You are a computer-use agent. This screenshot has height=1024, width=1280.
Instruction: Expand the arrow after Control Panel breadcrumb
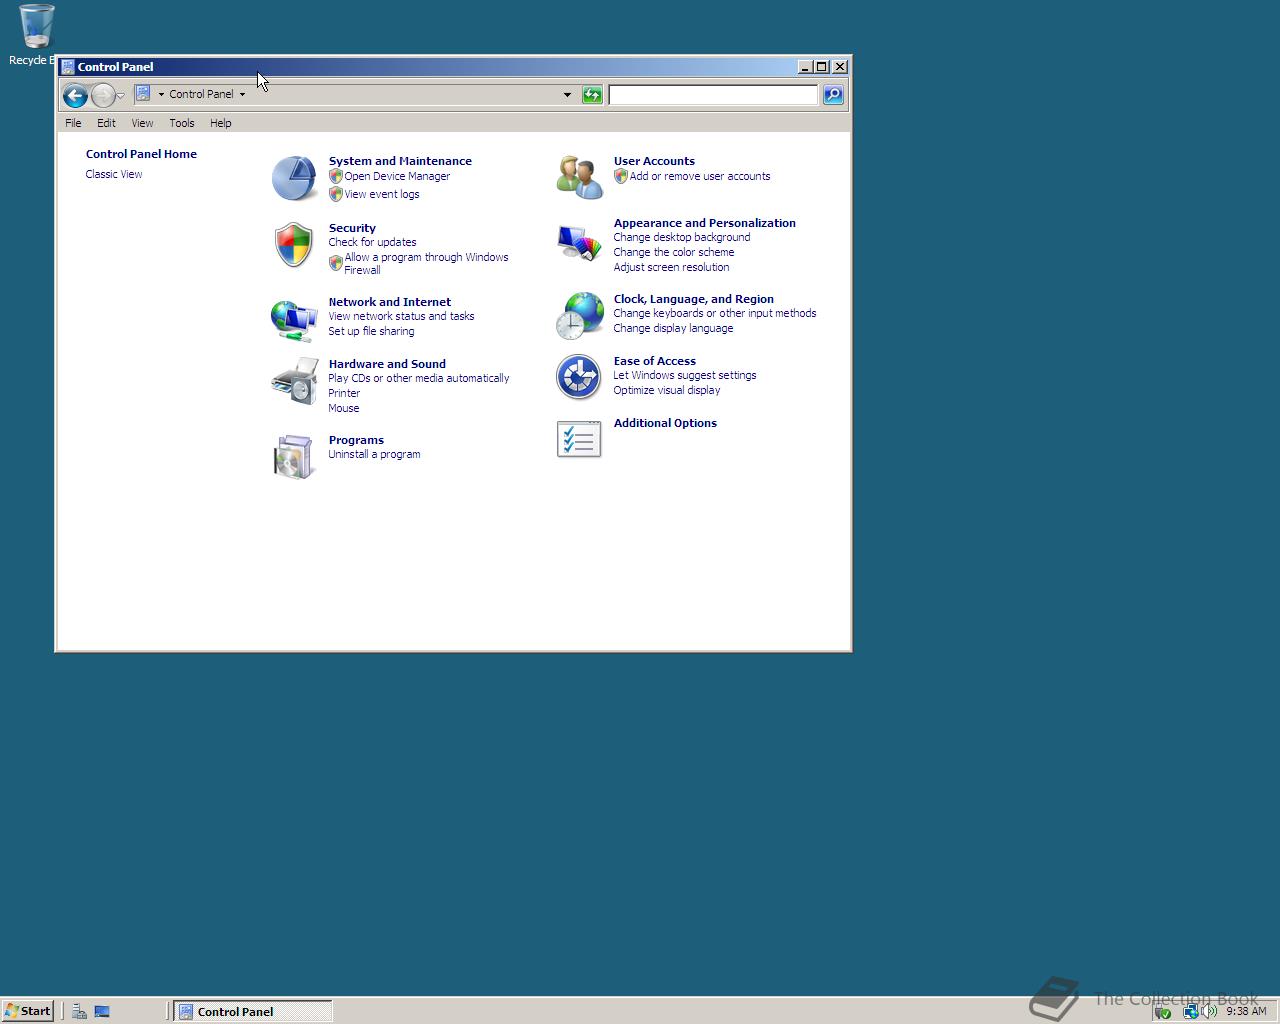[x=242, y=94]
